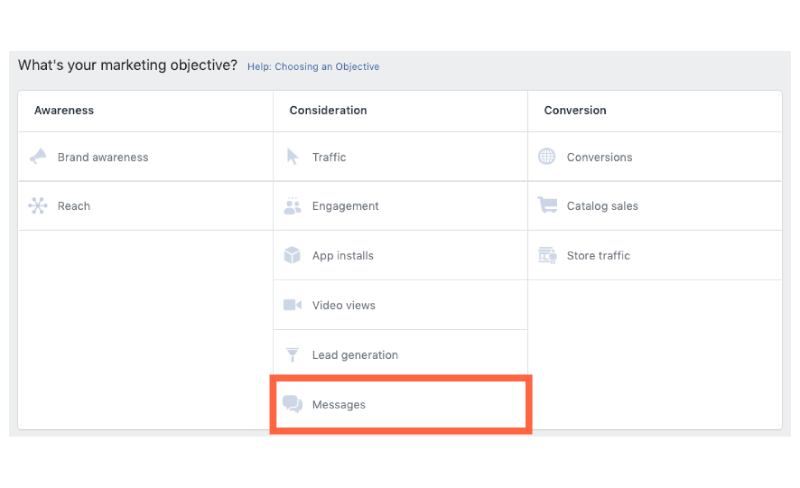Open Help: Choosing an Objective link
This screenshot has width=800, height=488.
(313, 67)
